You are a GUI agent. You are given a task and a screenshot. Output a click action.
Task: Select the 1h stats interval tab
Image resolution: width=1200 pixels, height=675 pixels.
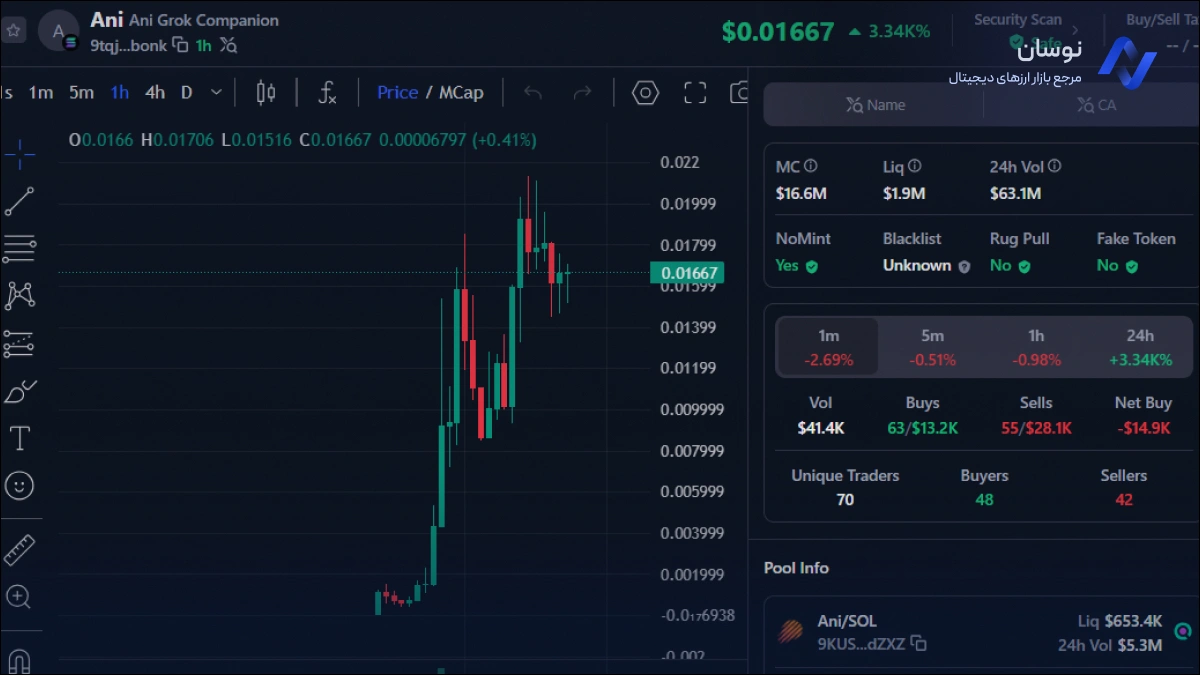coord(1036,347)
